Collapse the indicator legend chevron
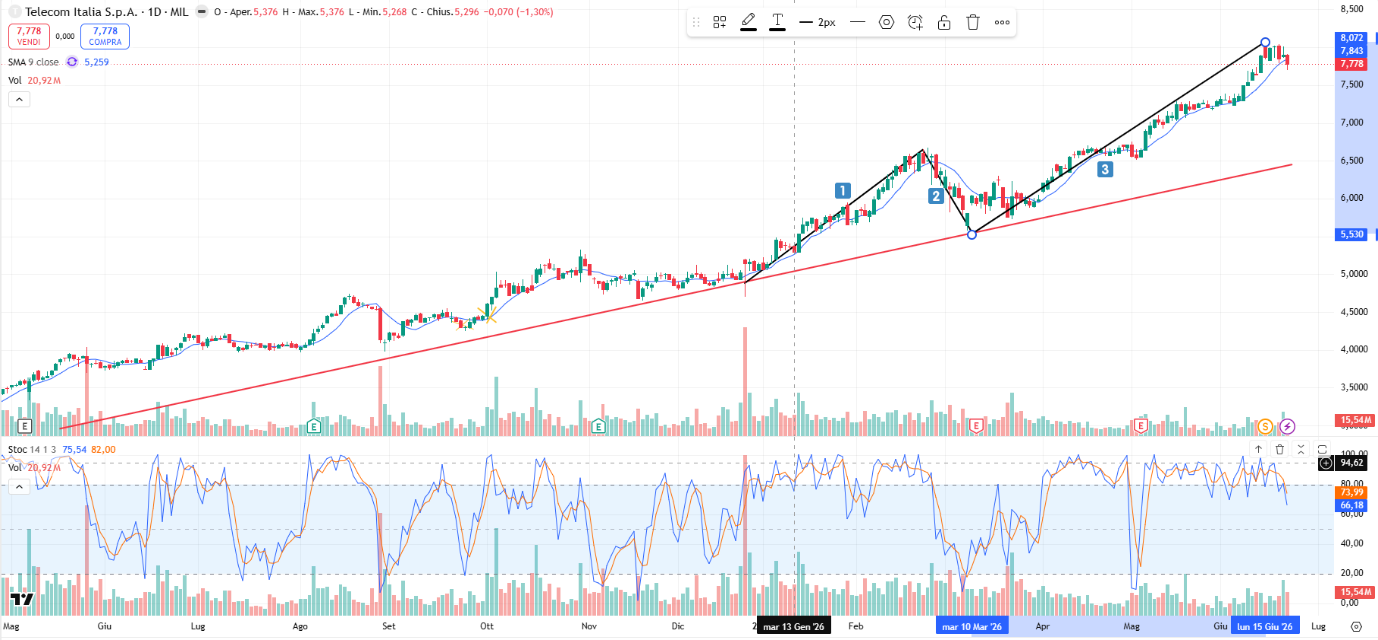 (x=19, y=99)
